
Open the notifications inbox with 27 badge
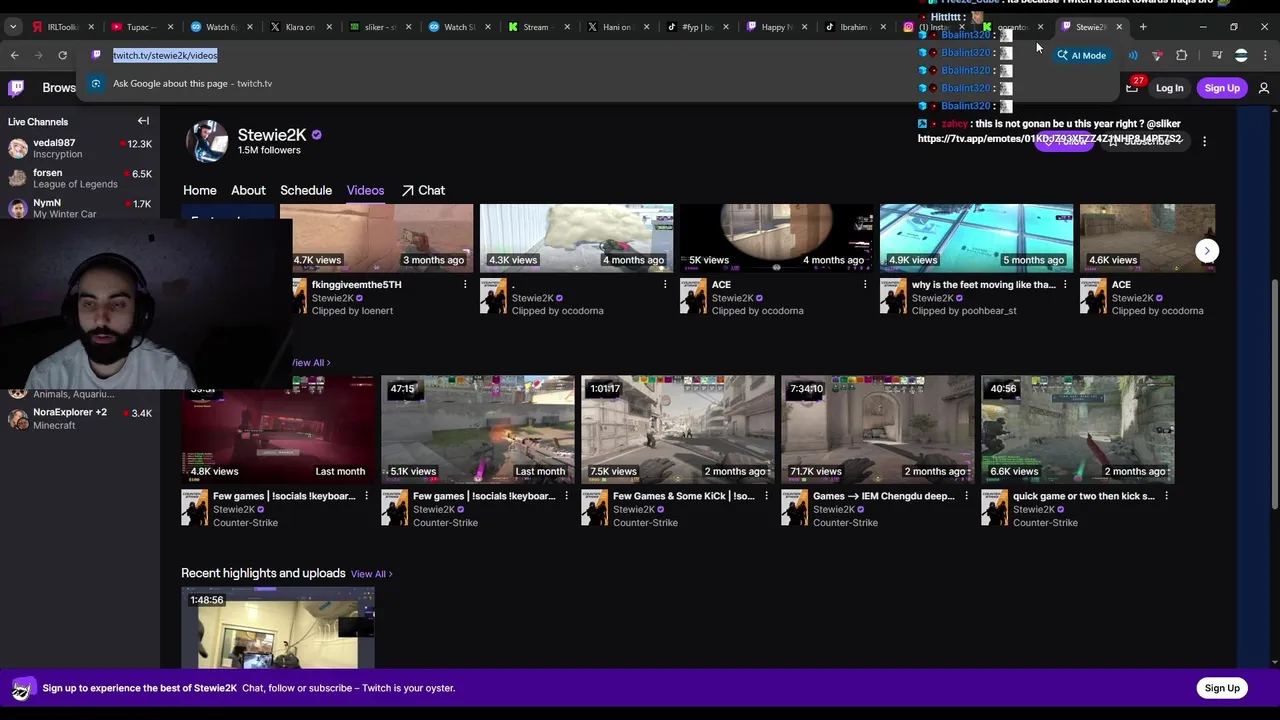(x=1132, y=88)
